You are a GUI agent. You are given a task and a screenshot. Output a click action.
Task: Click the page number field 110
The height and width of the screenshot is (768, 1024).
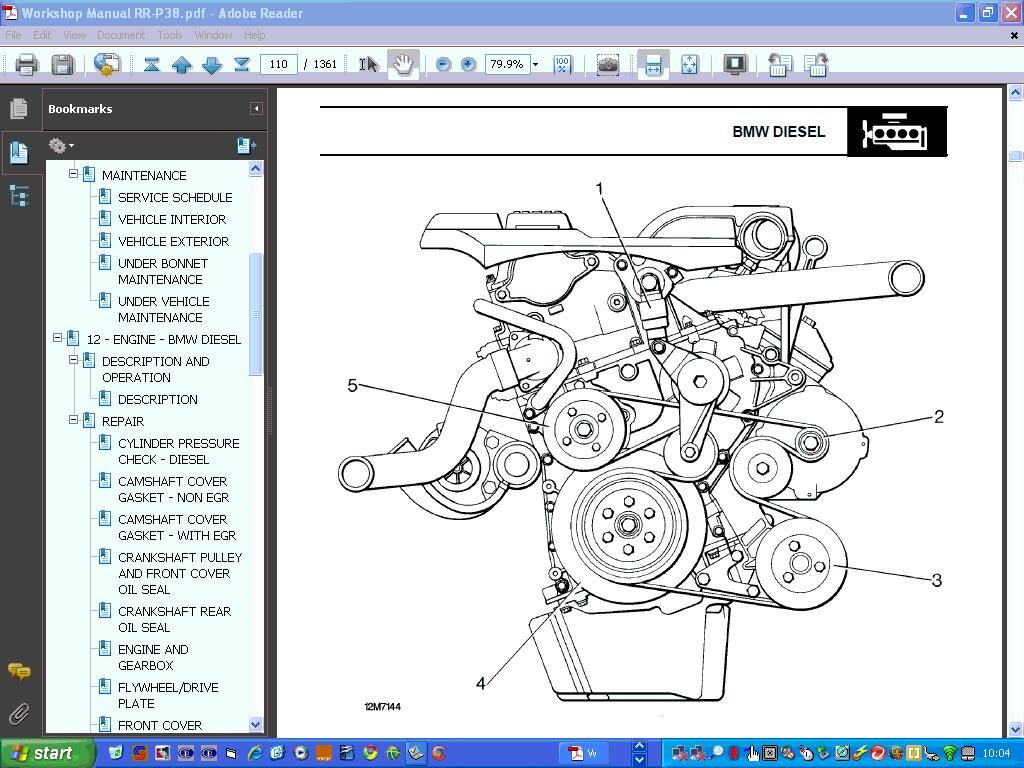click(279, 64)
